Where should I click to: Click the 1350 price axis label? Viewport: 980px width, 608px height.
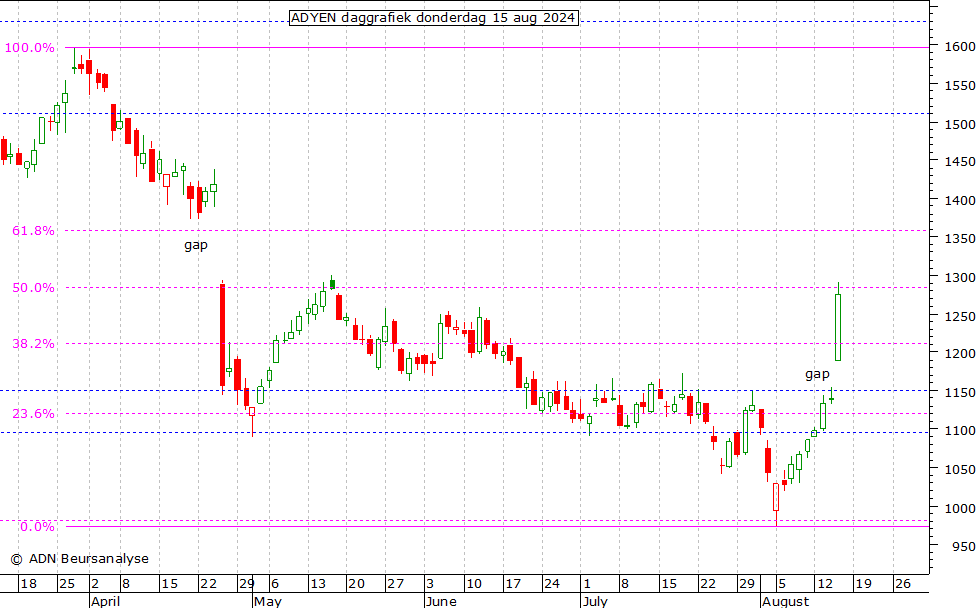(960, 239)
